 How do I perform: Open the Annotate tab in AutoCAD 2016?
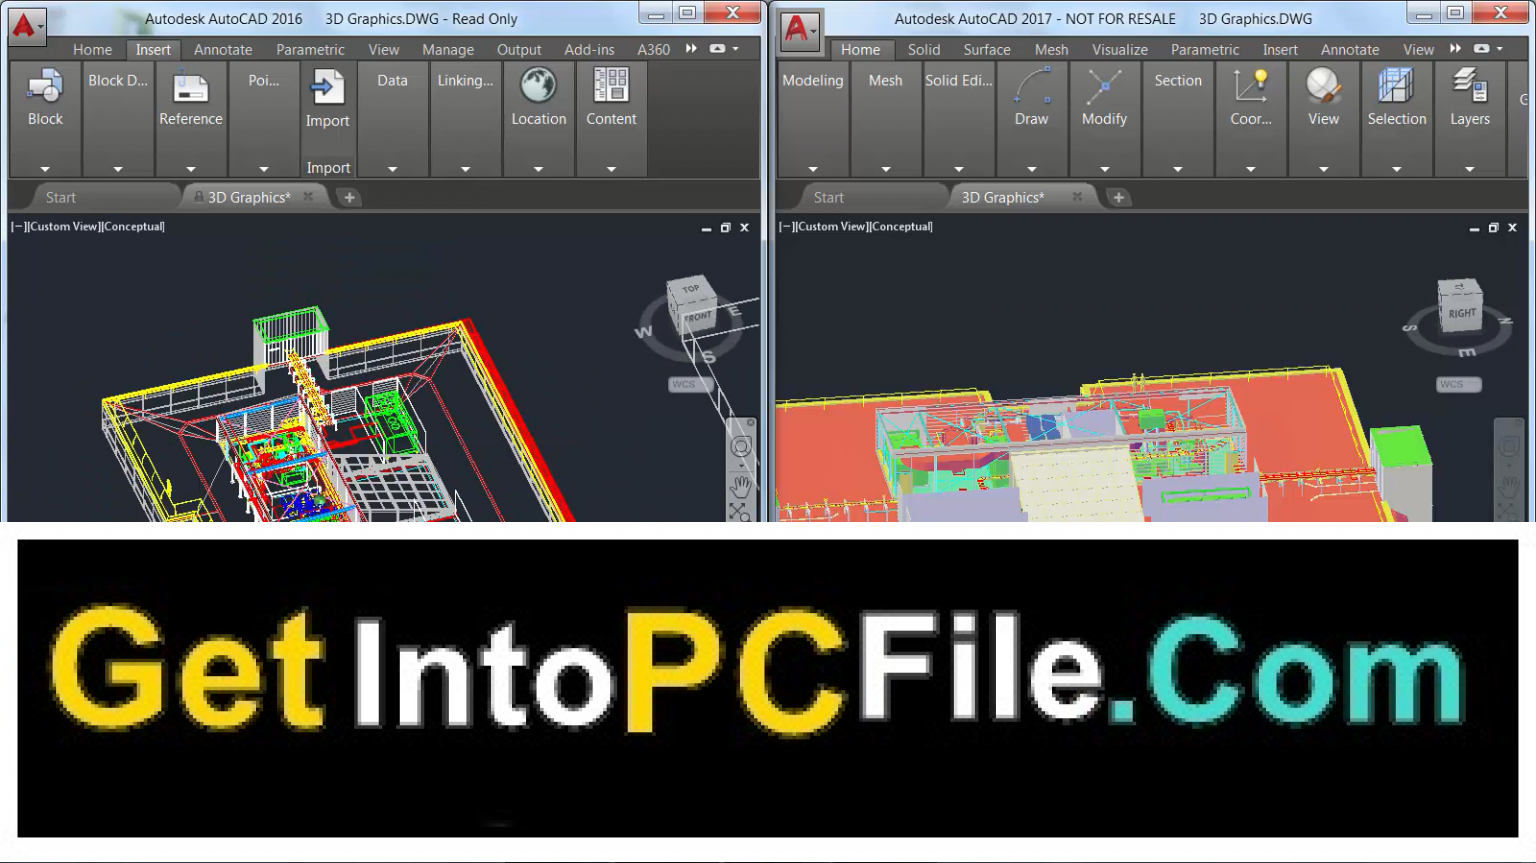click(x=223, y=49)
